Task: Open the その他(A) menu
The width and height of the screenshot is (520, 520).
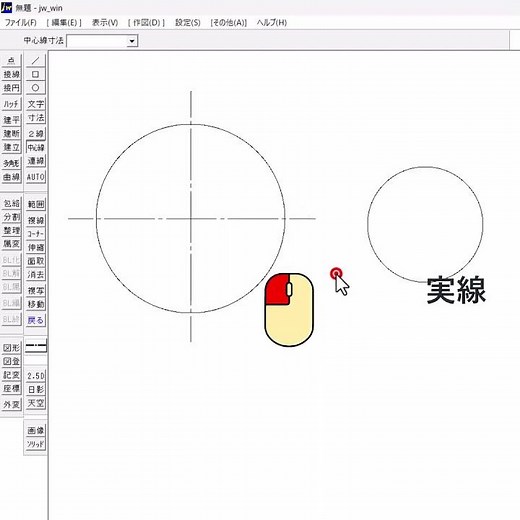Action: (228, 23)
